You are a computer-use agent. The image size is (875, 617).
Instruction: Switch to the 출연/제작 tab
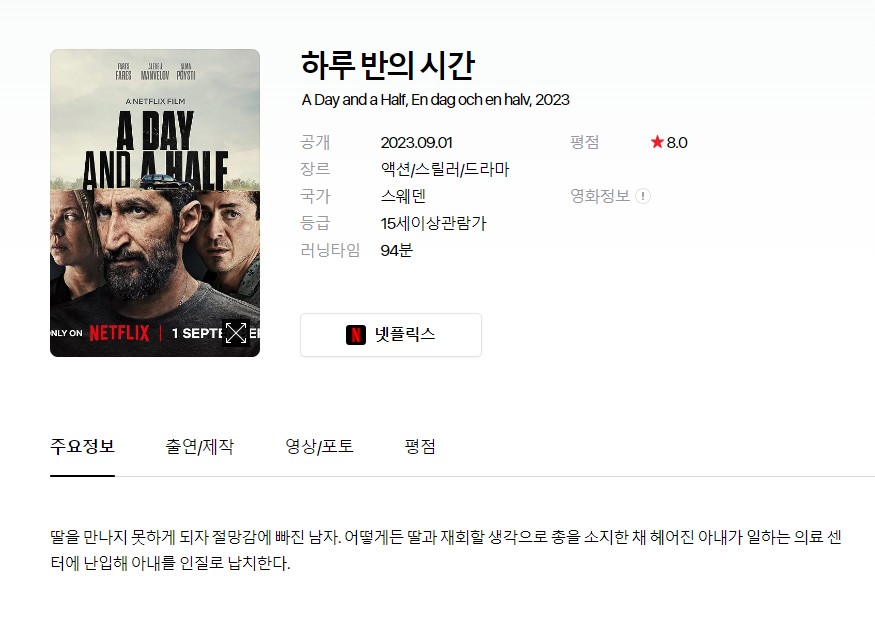coord(199,446)
